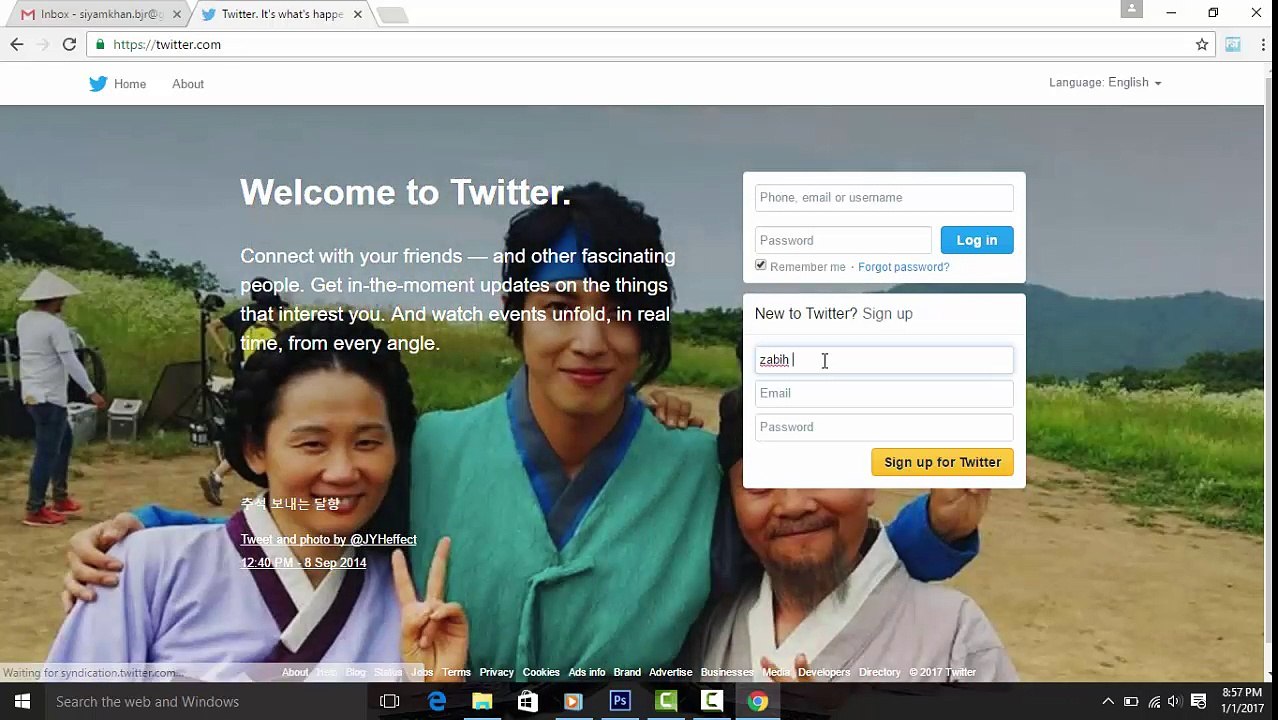Reload the Twitter page
The image size is (1278, 720).
tap(69, 44)
